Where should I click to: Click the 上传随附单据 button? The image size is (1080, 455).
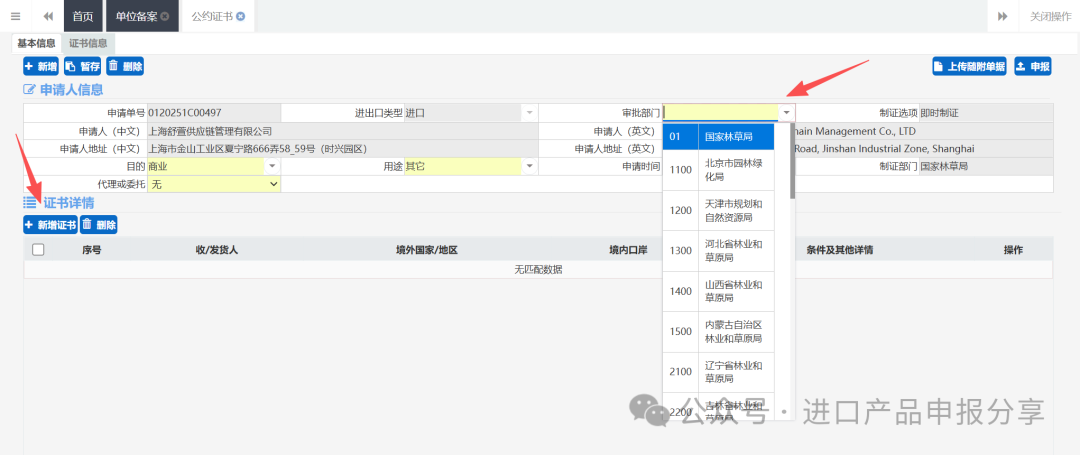click(x=969, y=67)
